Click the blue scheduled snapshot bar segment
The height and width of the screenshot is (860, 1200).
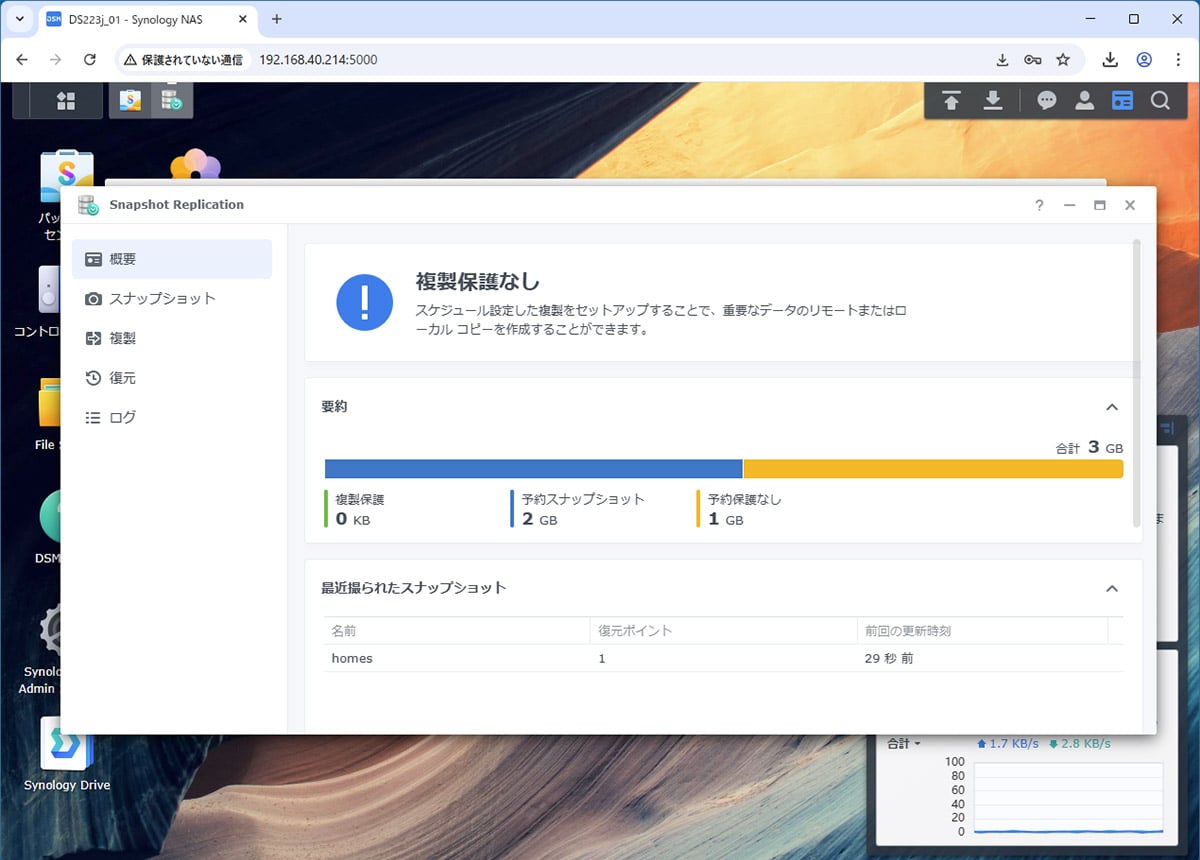(x=533, y=469)
